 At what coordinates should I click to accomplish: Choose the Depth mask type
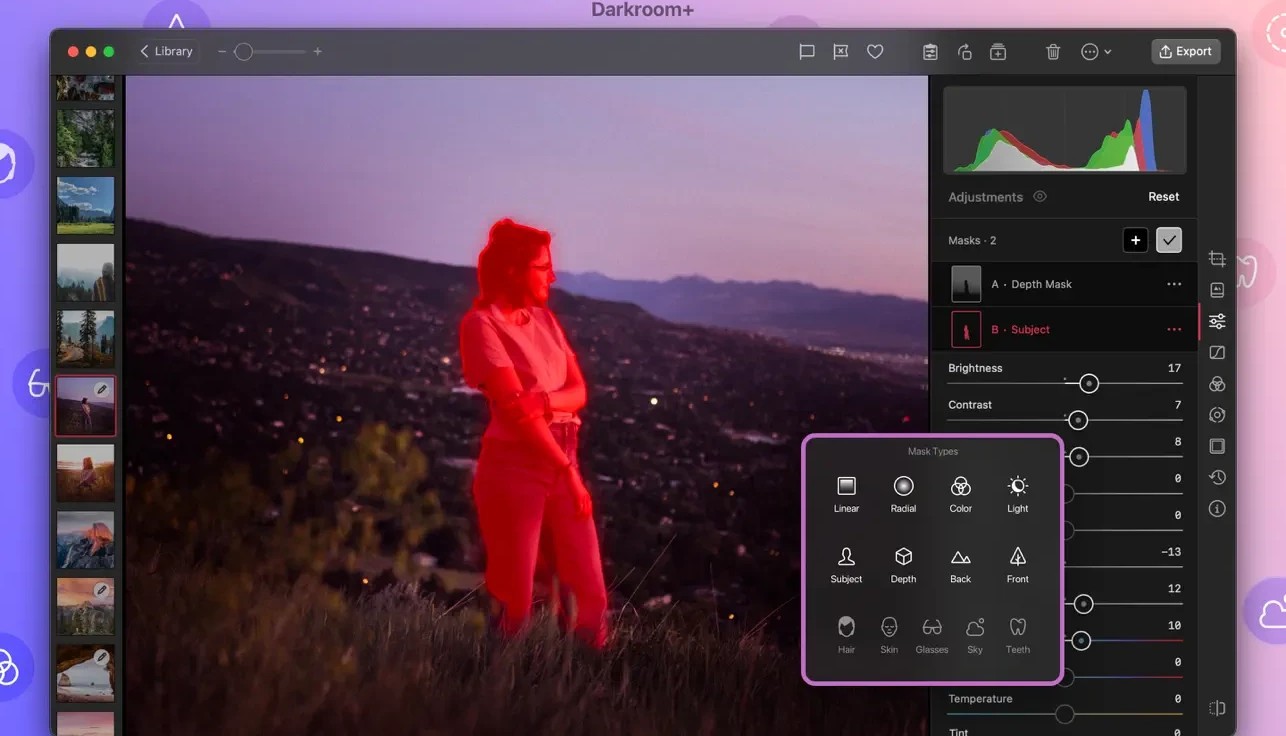(x=903, y=565)
